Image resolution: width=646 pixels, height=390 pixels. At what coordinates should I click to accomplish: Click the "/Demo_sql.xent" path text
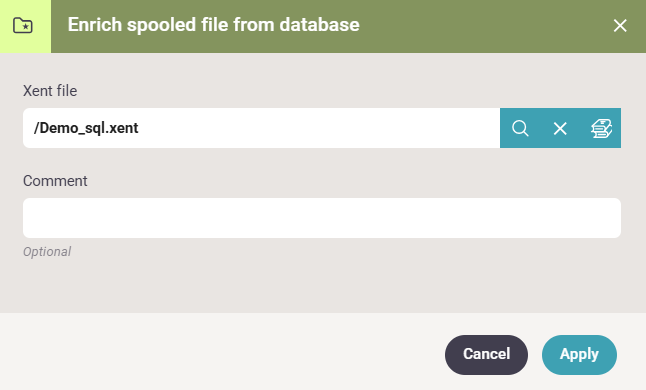pyautogui.click(x=86, y=128)
